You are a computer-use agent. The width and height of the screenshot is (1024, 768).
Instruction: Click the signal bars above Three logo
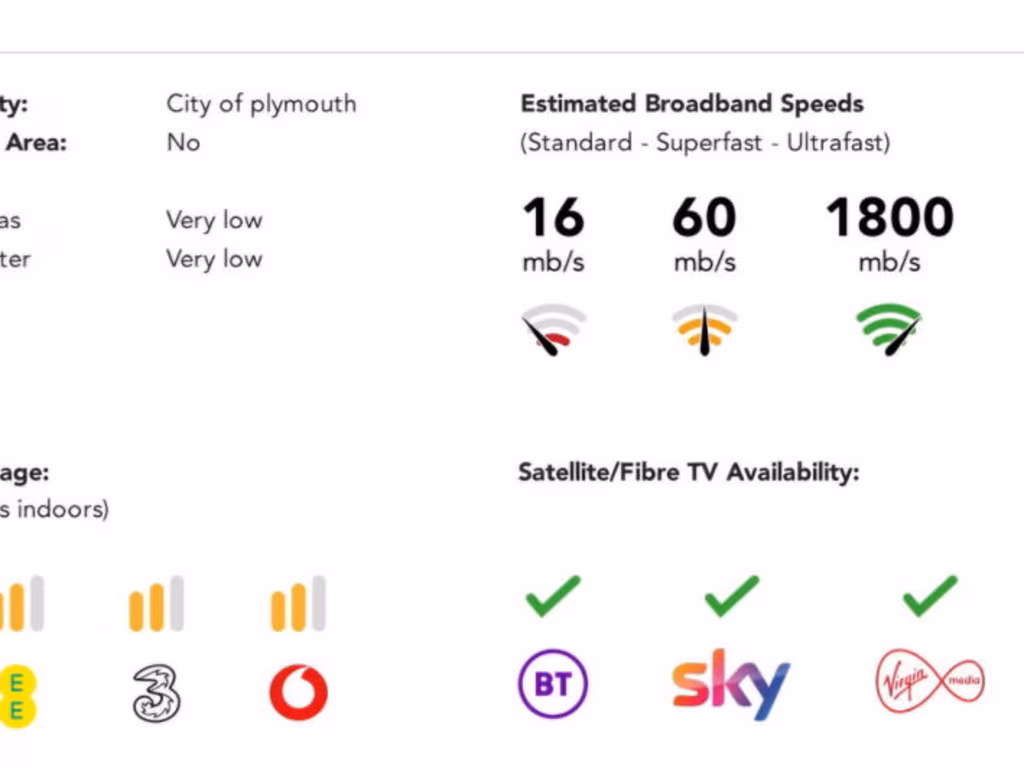[x=156, y=604]
